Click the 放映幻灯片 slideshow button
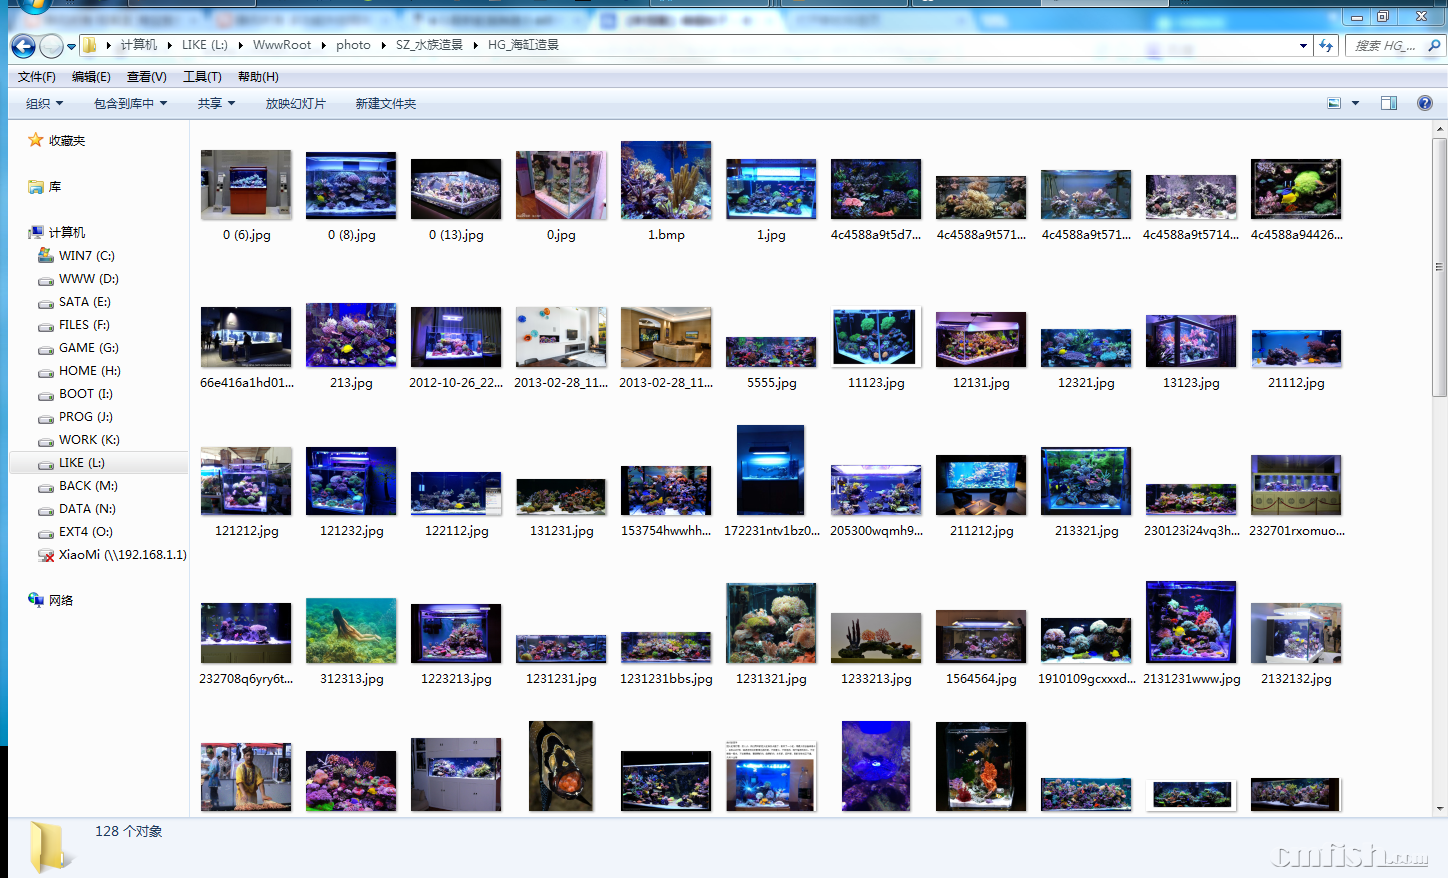Image resolution: width=1448 pixels, height=878 pixels. tap(295, 104)
